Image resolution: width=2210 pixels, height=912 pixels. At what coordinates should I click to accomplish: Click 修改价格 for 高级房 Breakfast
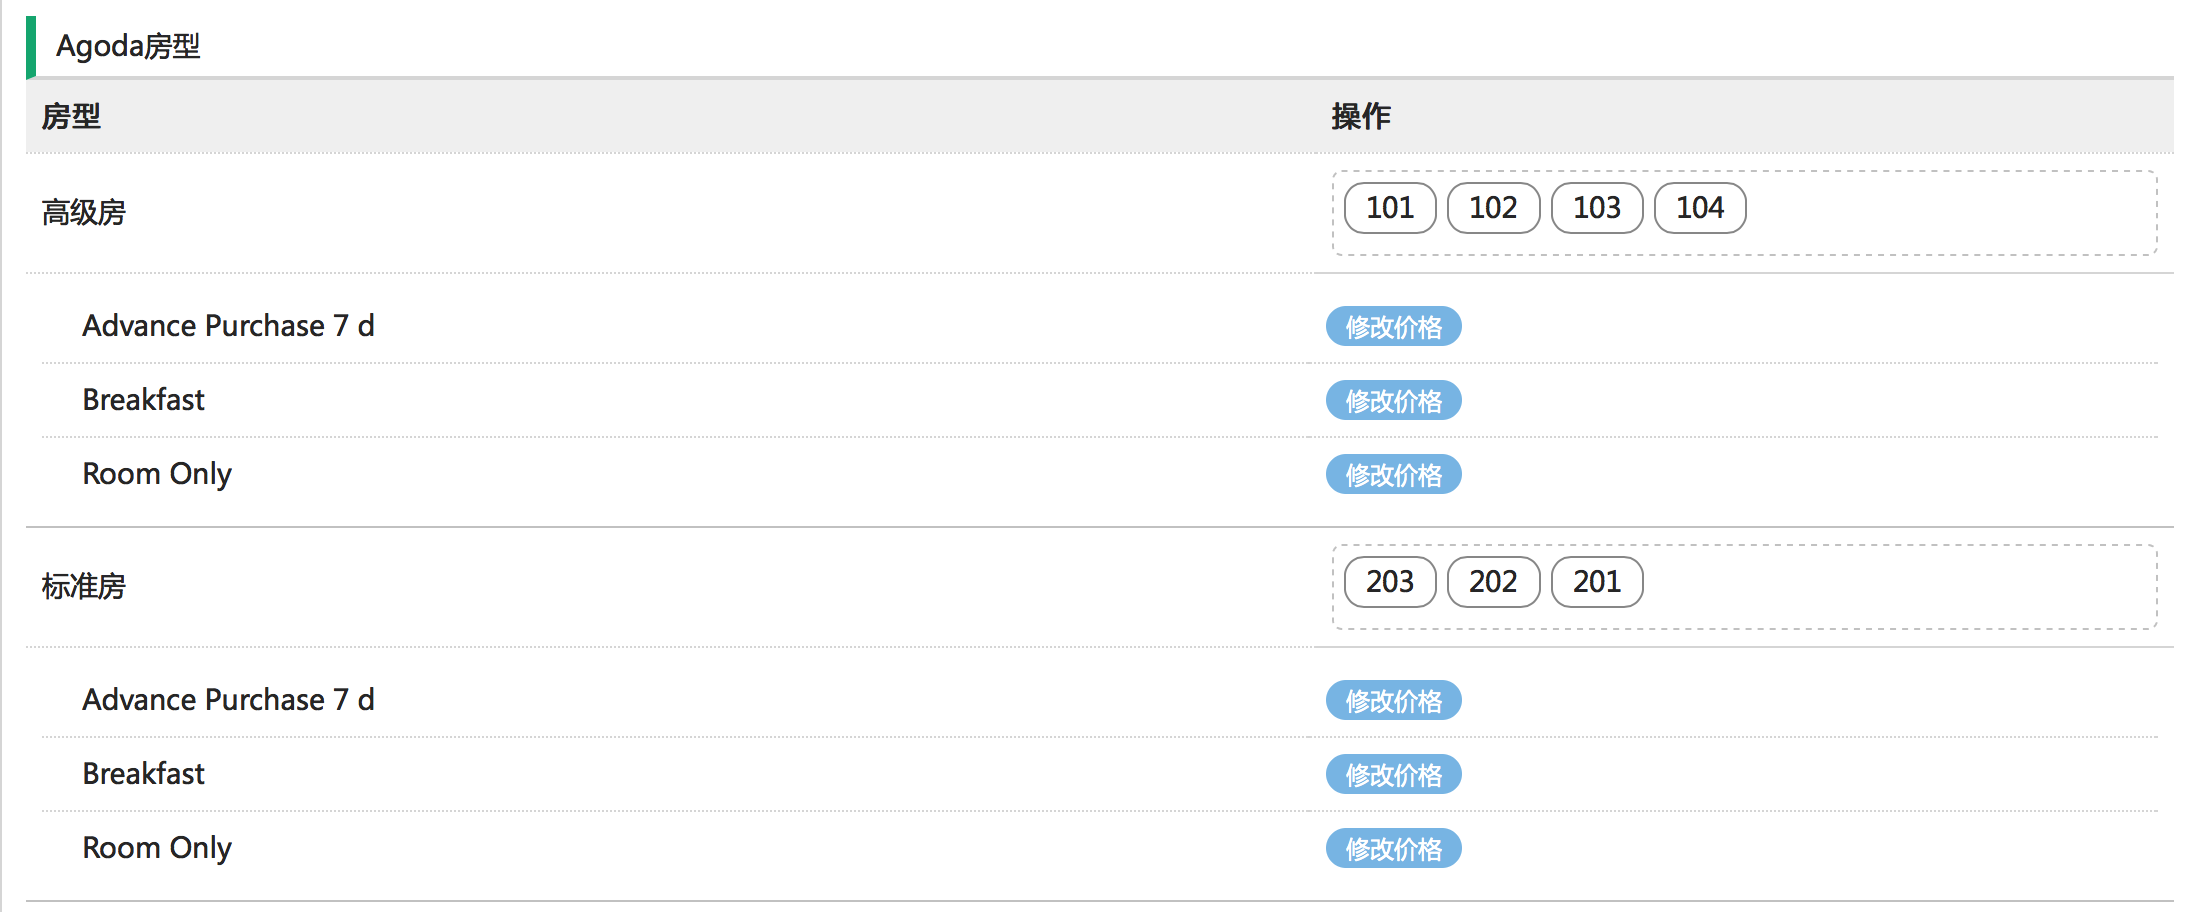pos(1393,401)
